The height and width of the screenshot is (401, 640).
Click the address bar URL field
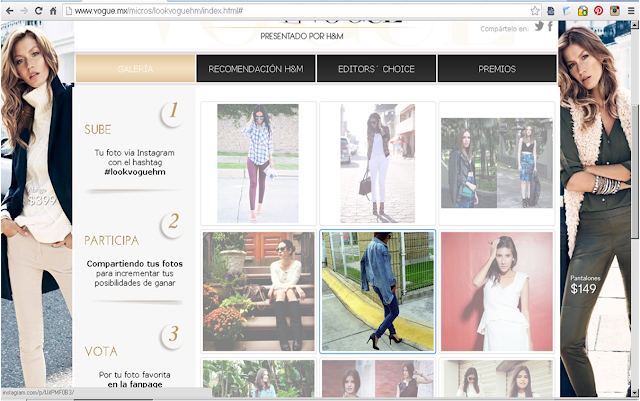[x=302, y=11]
